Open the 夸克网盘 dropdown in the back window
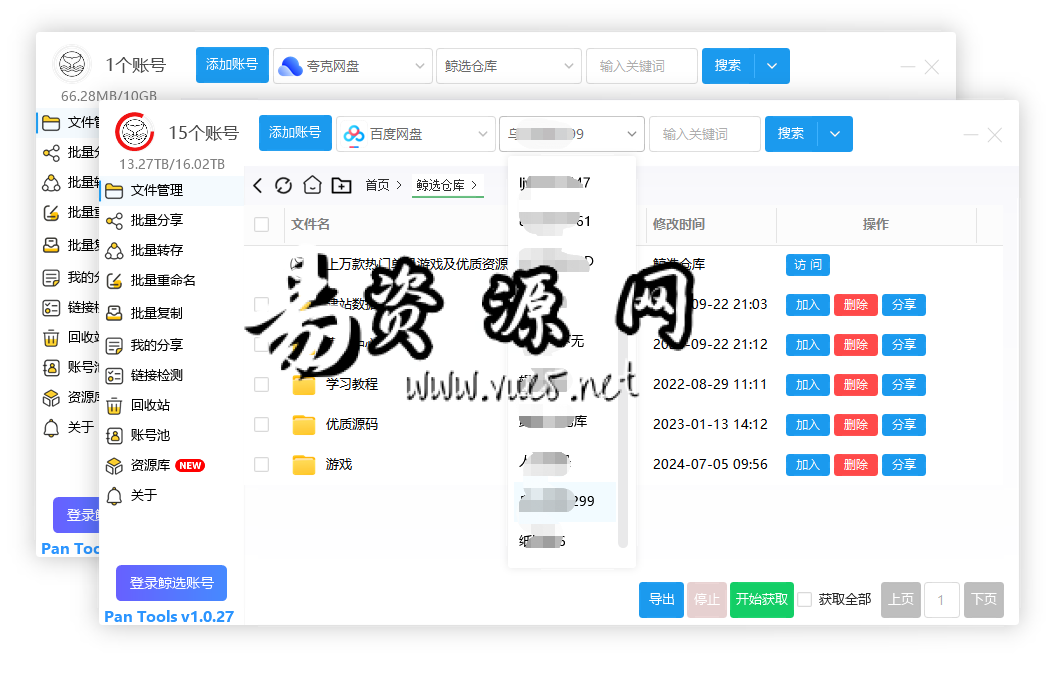This screenshot has height=675, width=1048. (x=353, y=66)
